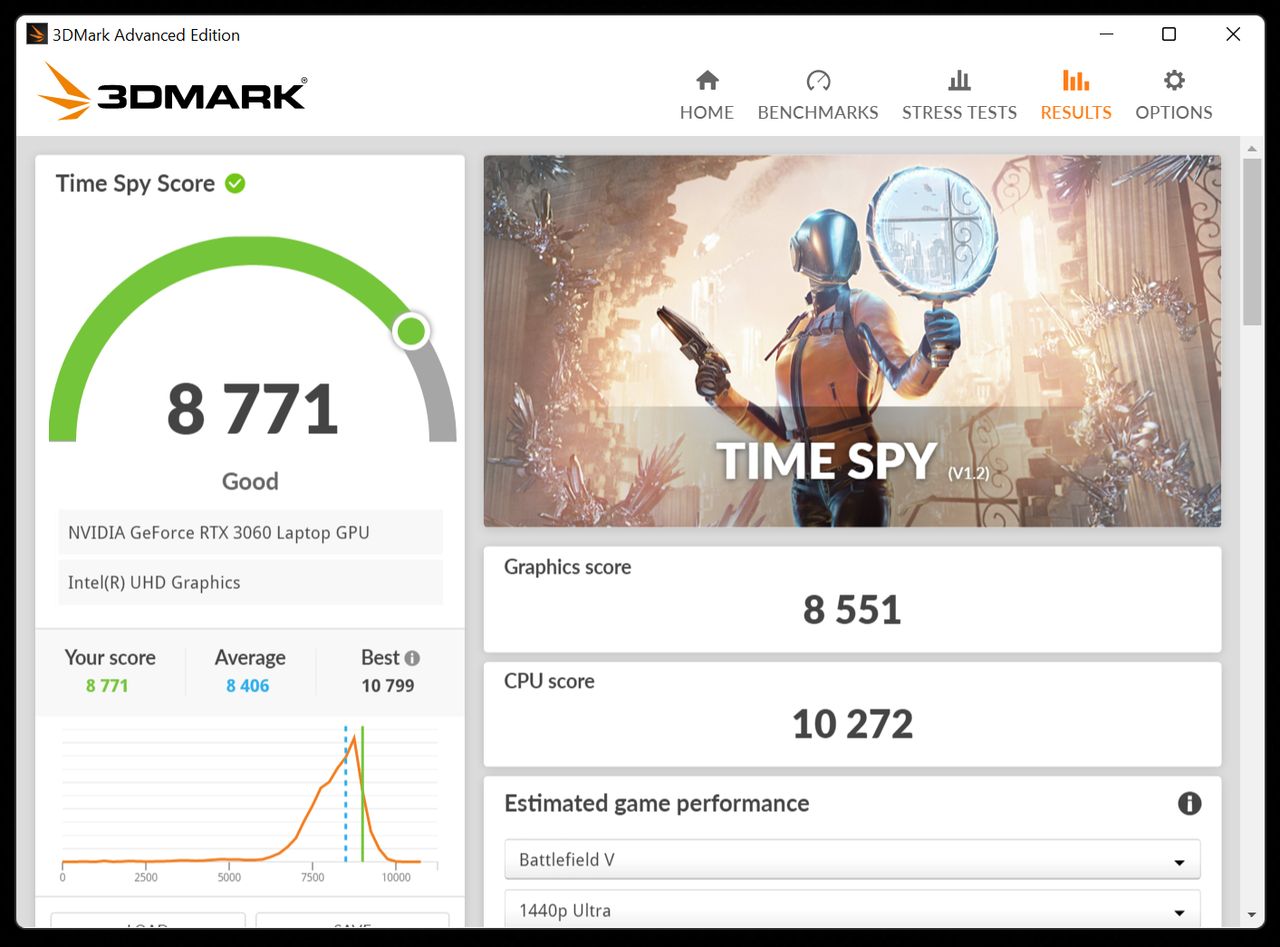
Task: Click the Estimated game performance info icon
Action: pos(1189,803)
